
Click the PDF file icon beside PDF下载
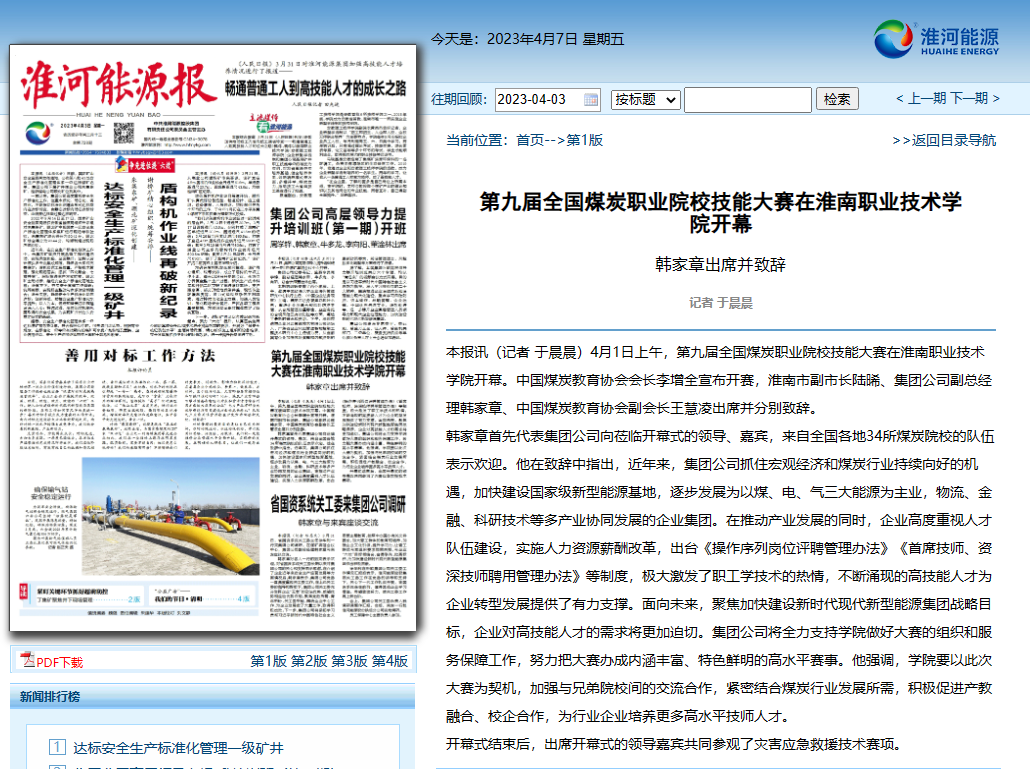tap(28, 659)
